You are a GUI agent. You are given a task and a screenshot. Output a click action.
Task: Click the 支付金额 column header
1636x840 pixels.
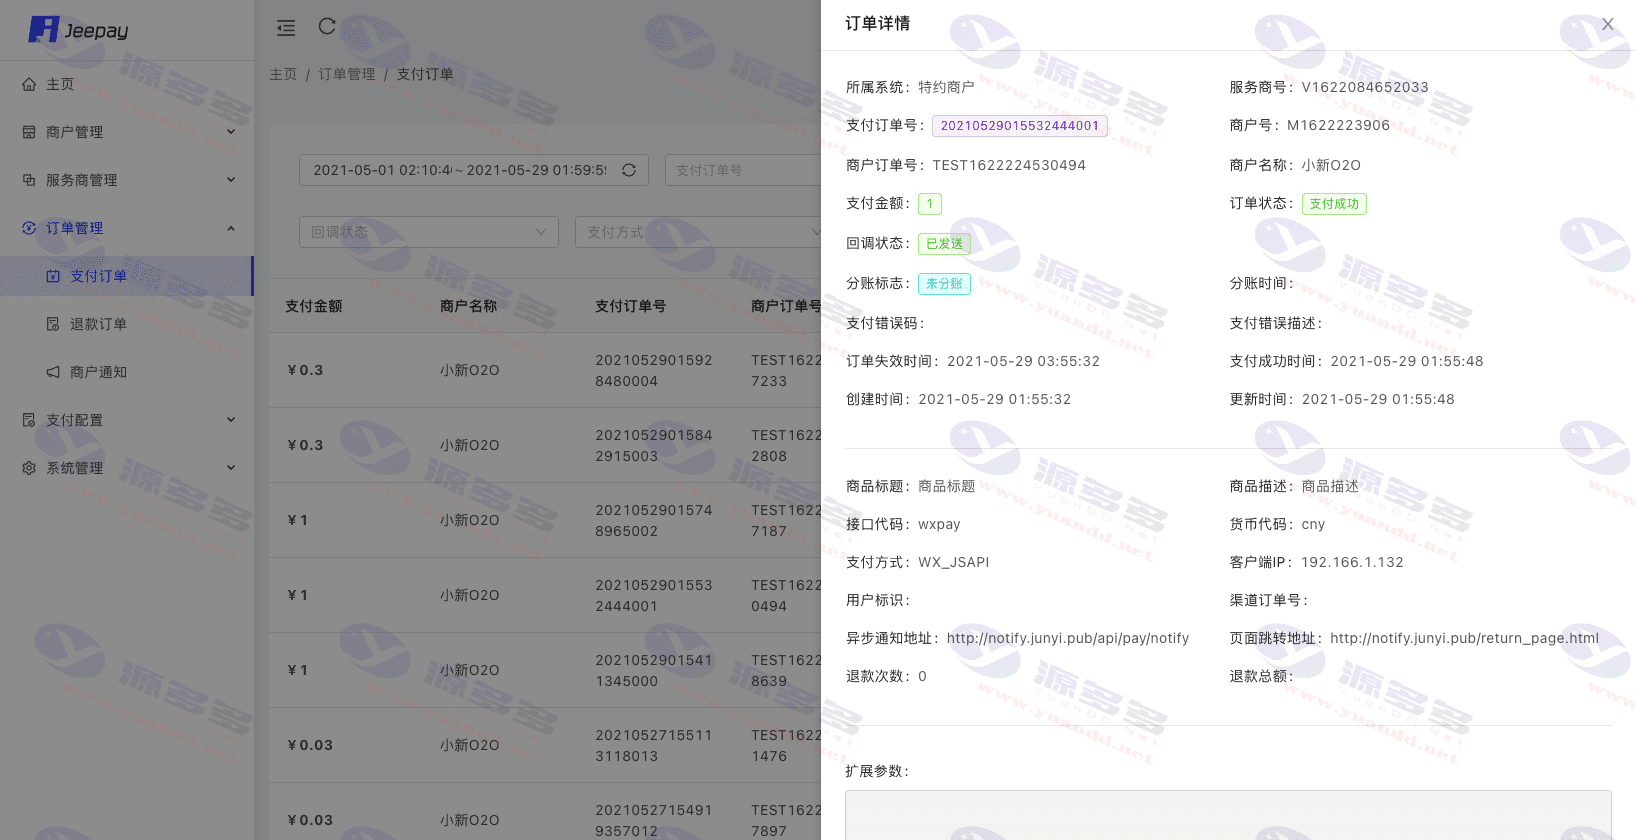(x=314, y=306)
